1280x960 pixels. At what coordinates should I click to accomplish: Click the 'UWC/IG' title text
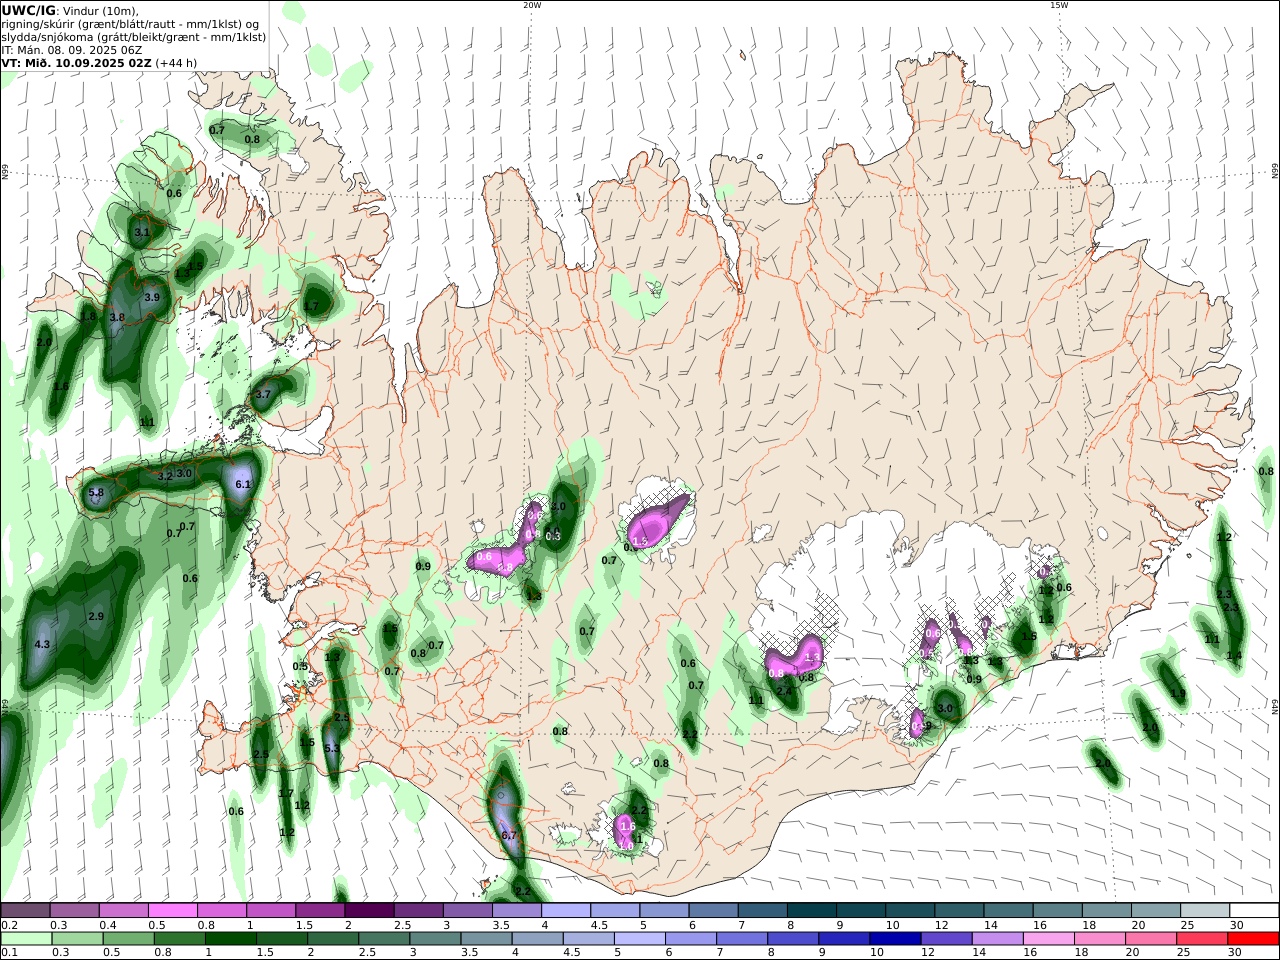[x=29, y=10]
